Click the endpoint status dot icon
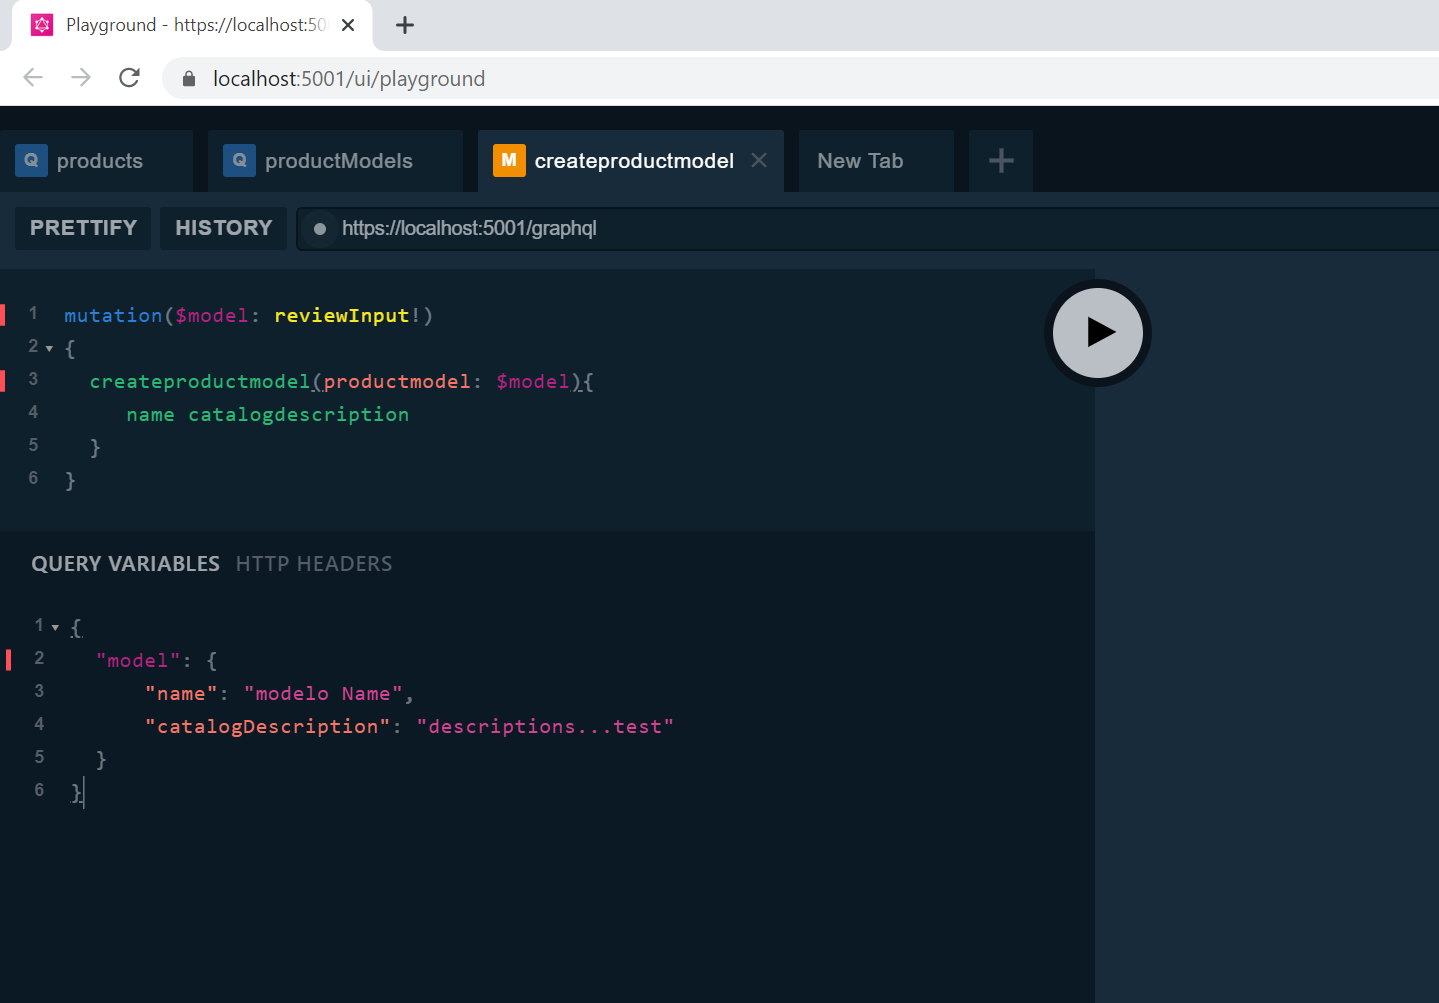Image resolution: width=1439 pixels, height=1003 pixels. click(x=320, y=229)
